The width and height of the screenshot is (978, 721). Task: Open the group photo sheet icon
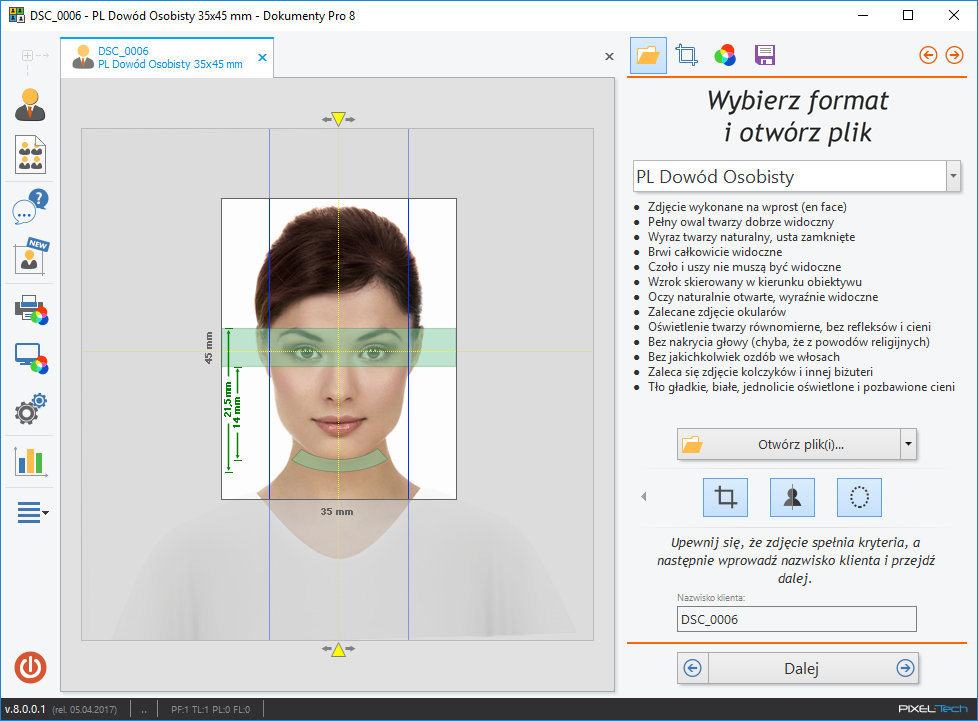tap(30, 155)
